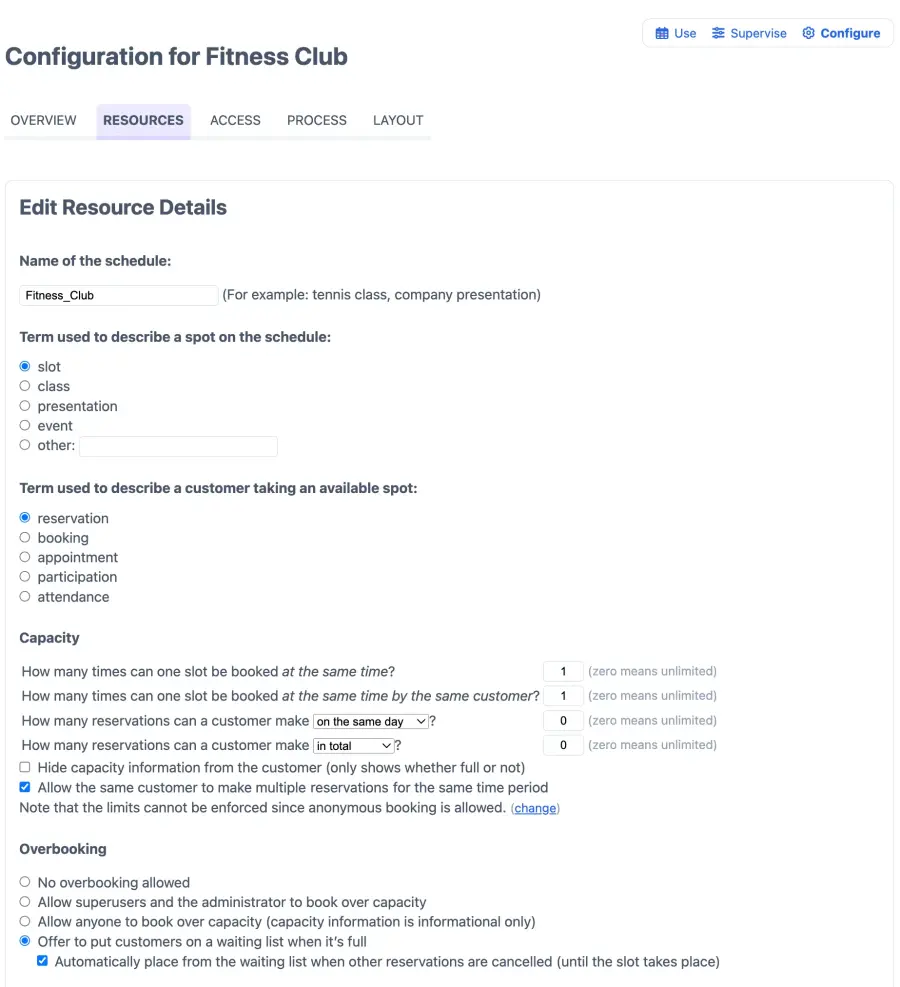Click the calendar icon next to Use

pos(661,33)
